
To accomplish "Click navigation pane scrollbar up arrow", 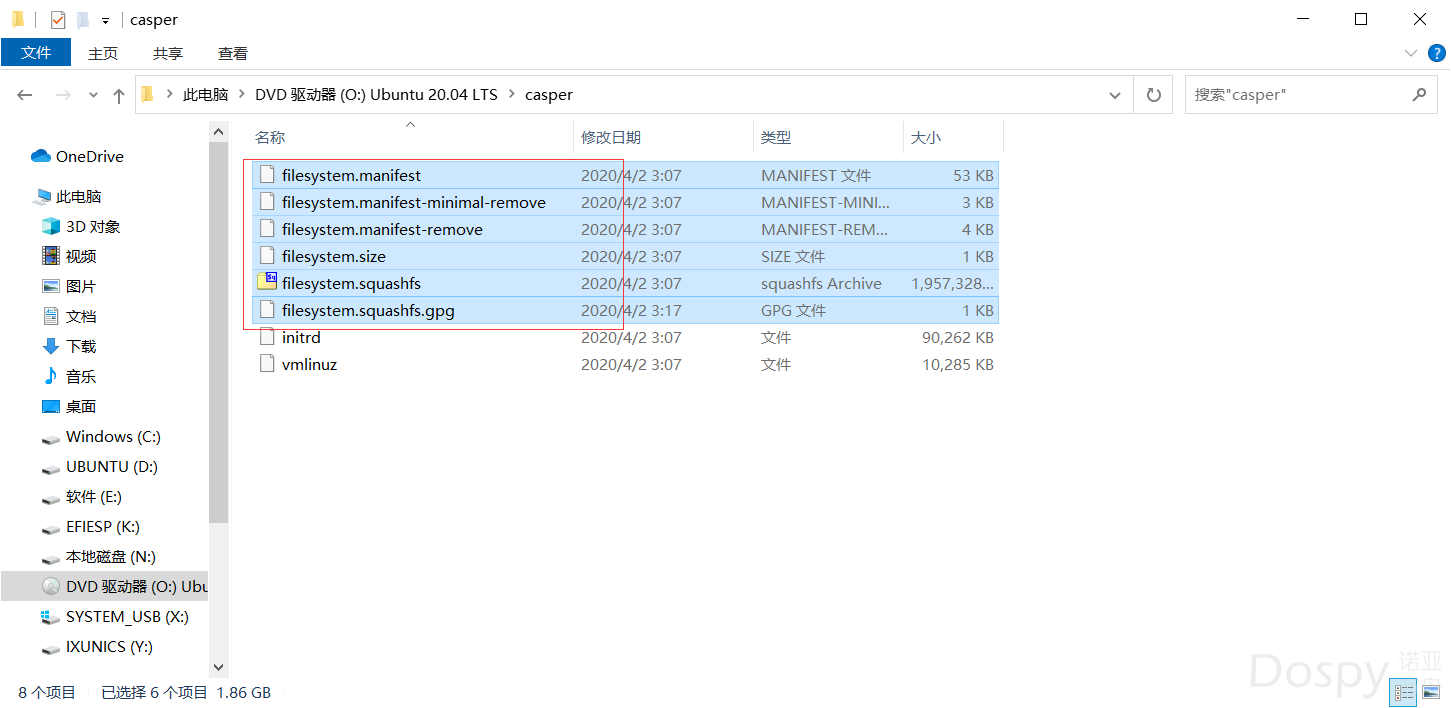I will click(x=219, y=131).
